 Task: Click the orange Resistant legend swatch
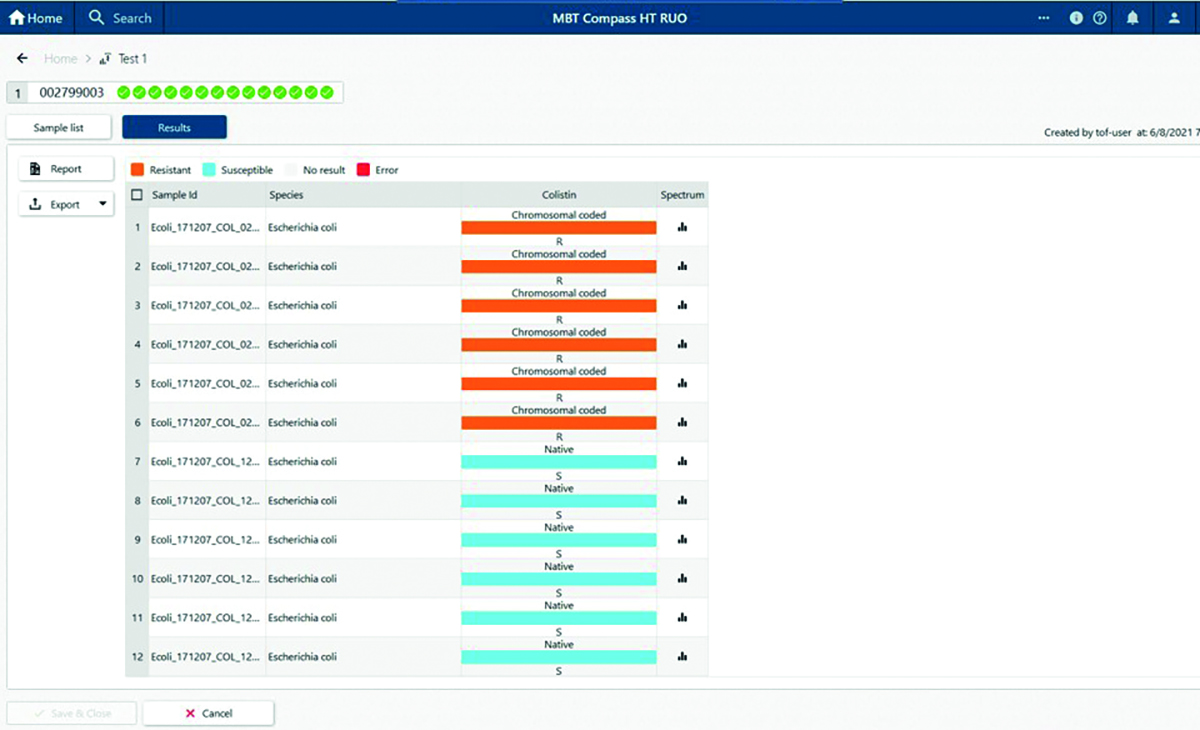click(x=138, y=170)
